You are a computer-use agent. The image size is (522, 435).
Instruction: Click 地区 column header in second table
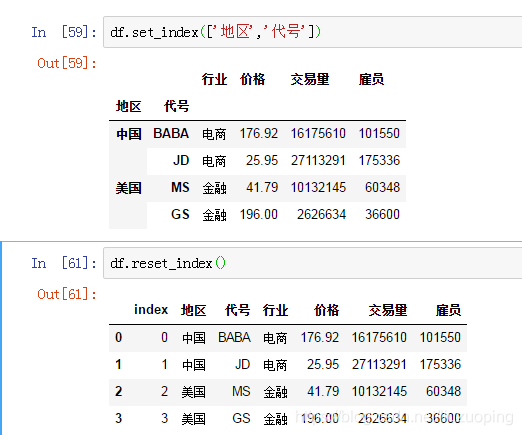(x=194, y=310)
